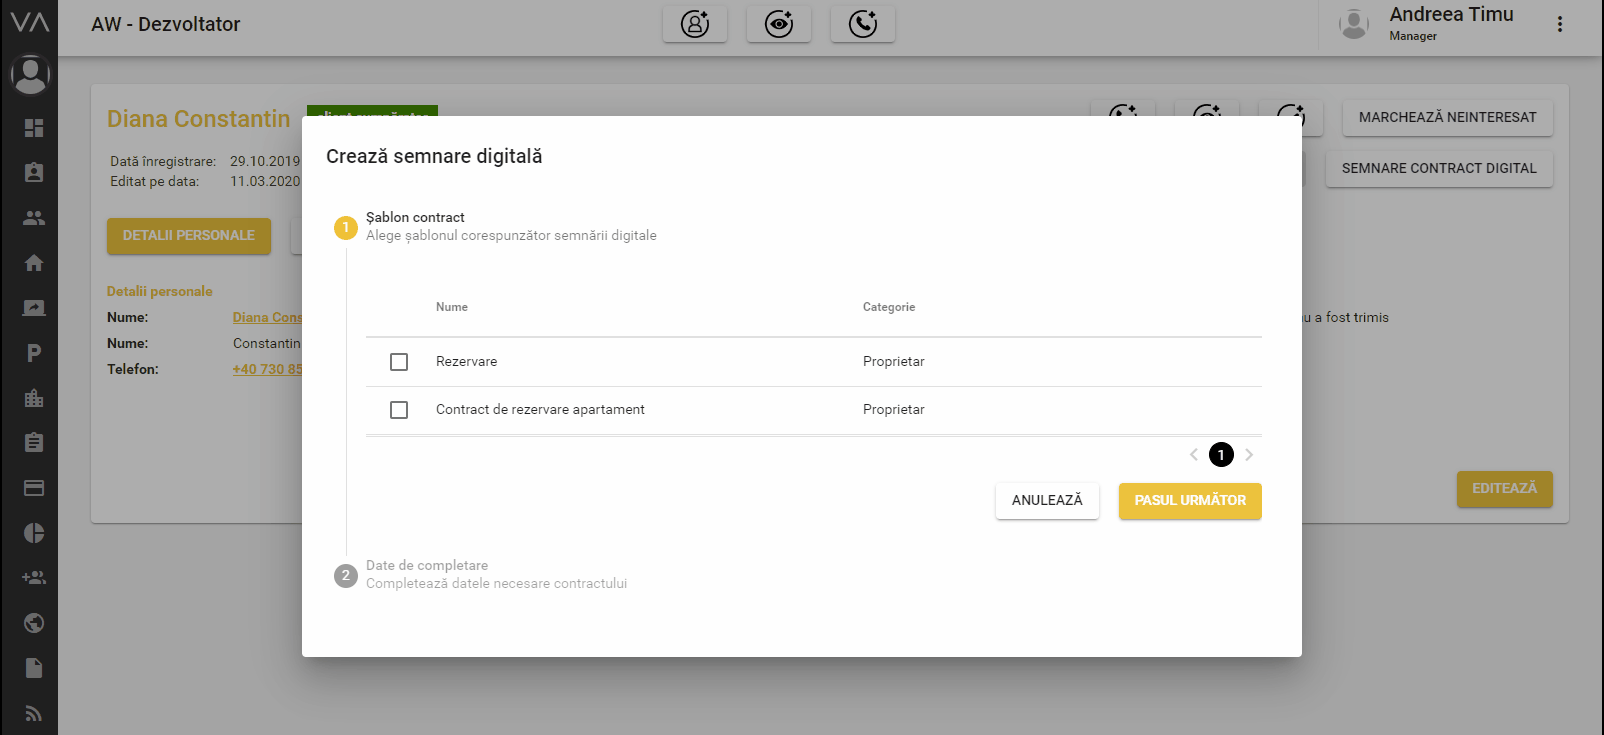
Task: Open the home icon in sidebar
Action: 34,263
